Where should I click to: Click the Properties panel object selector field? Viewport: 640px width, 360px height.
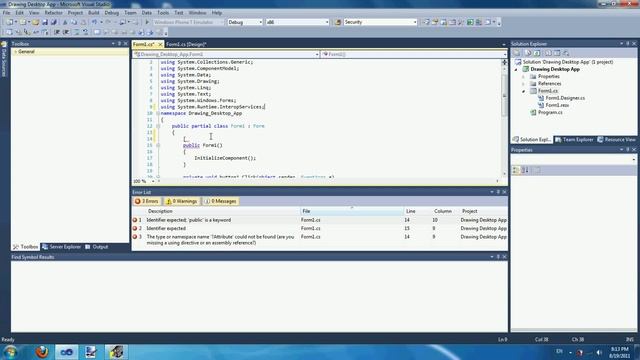click(x=573, y=159)
